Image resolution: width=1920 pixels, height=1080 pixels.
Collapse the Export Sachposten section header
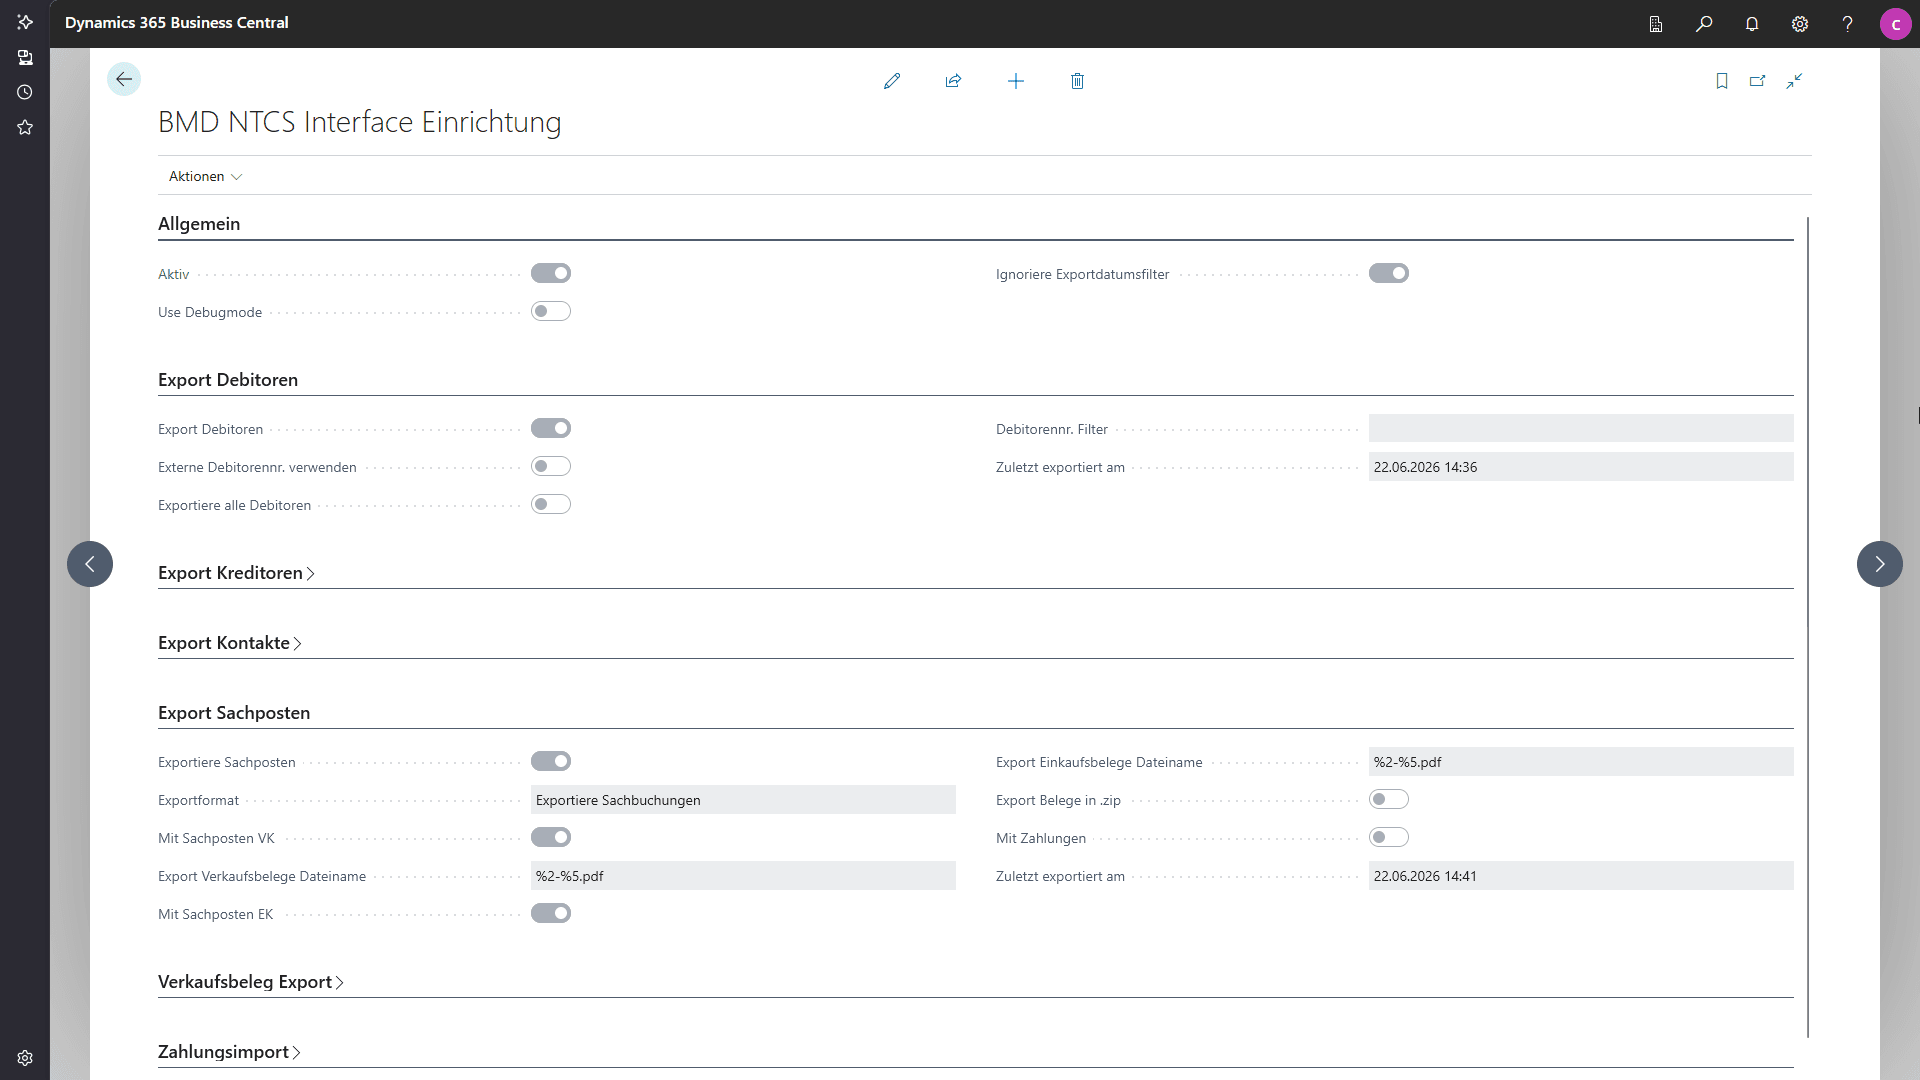click(x=234, y=713)
